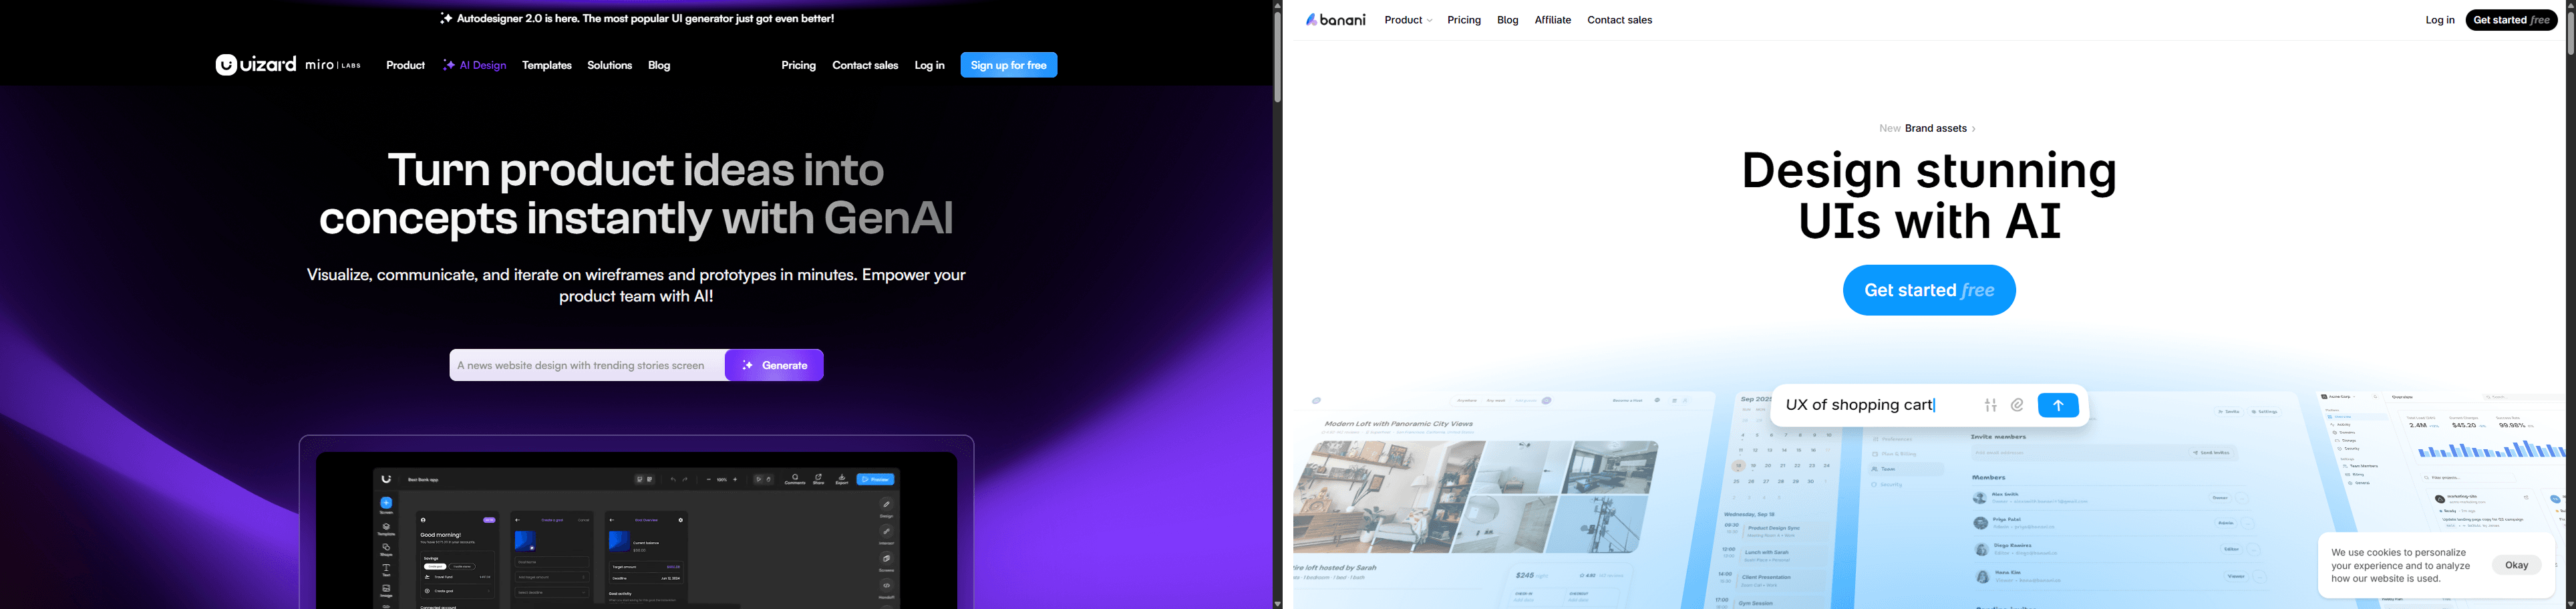Open Banani Affiliate page

[1552, 20]
